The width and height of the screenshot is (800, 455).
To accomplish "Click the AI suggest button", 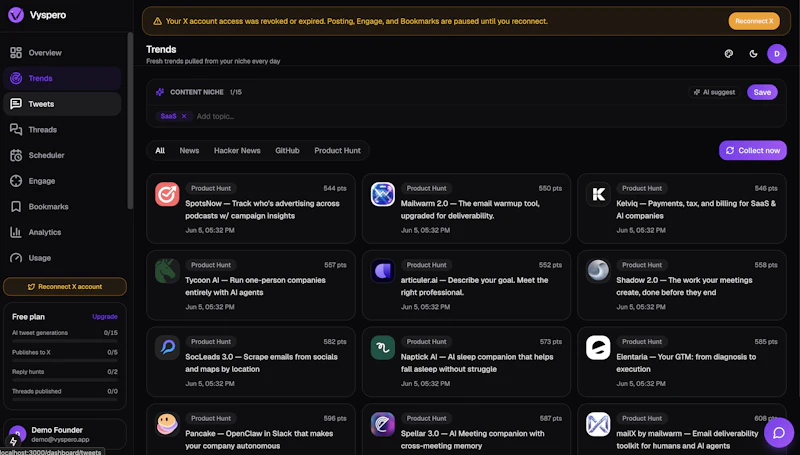I will coord(714,92).
